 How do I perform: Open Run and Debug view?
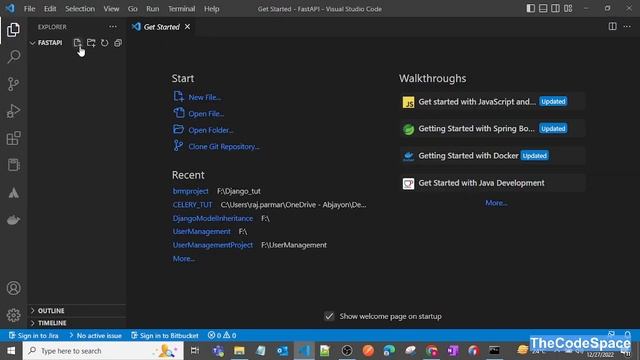pos(13,111)
